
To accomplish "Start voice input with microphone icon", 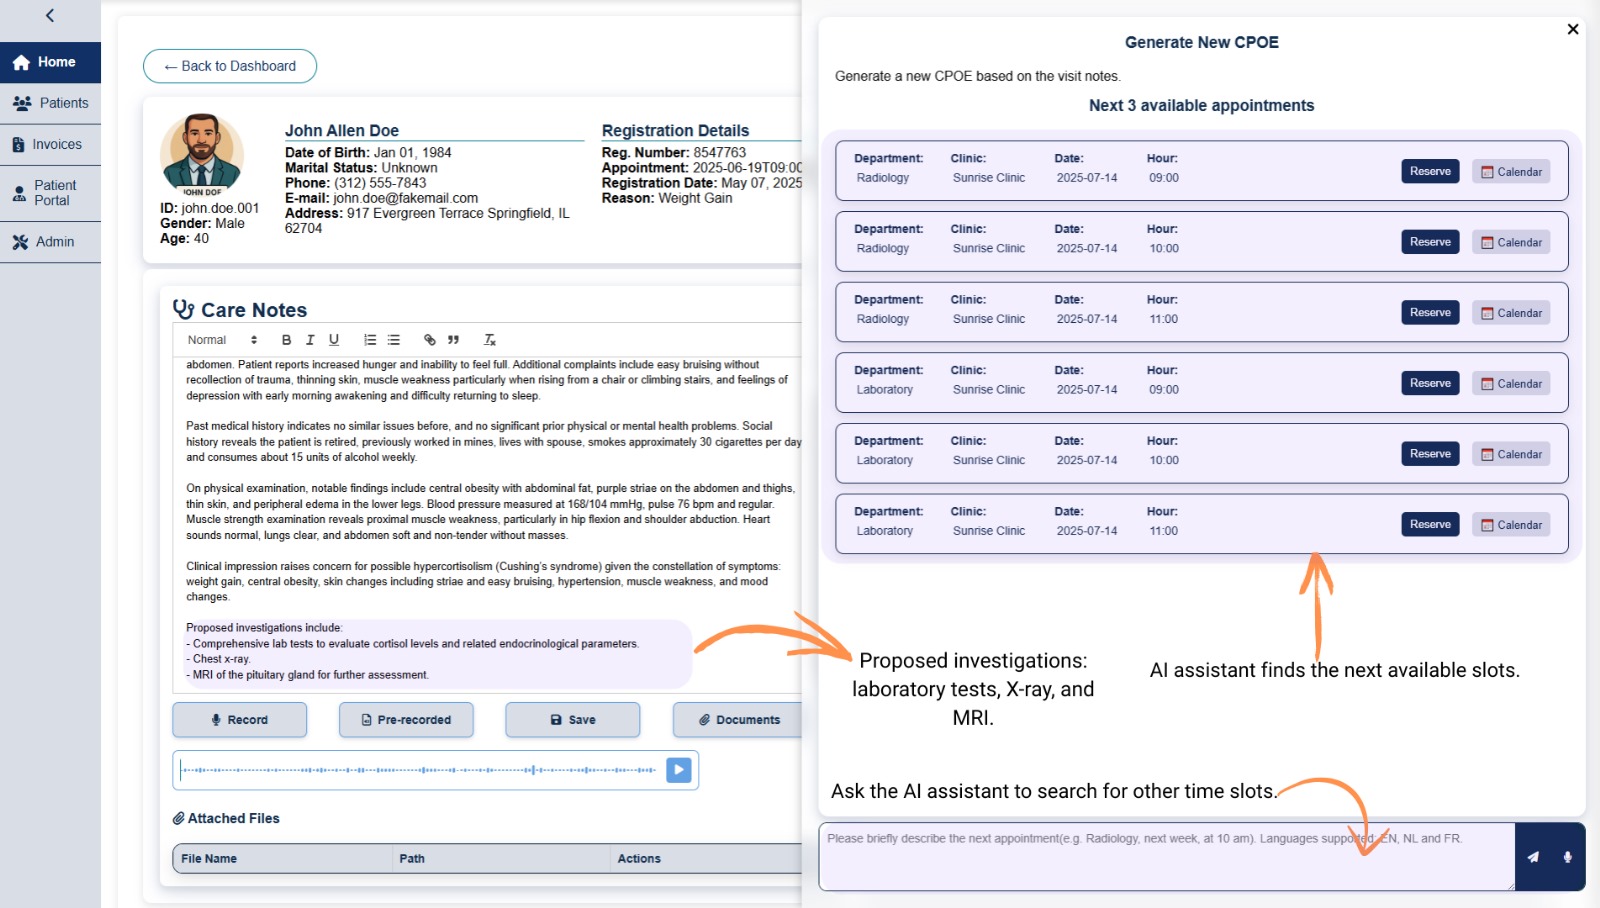I will (1567, 857).
